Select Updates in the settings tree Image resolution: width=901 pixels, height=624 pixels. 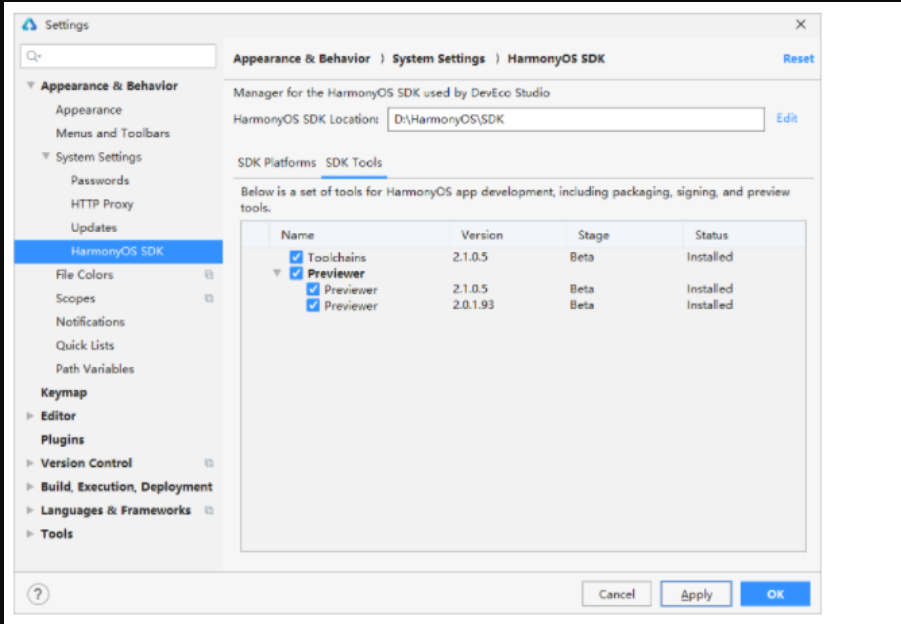pos(94,228)
